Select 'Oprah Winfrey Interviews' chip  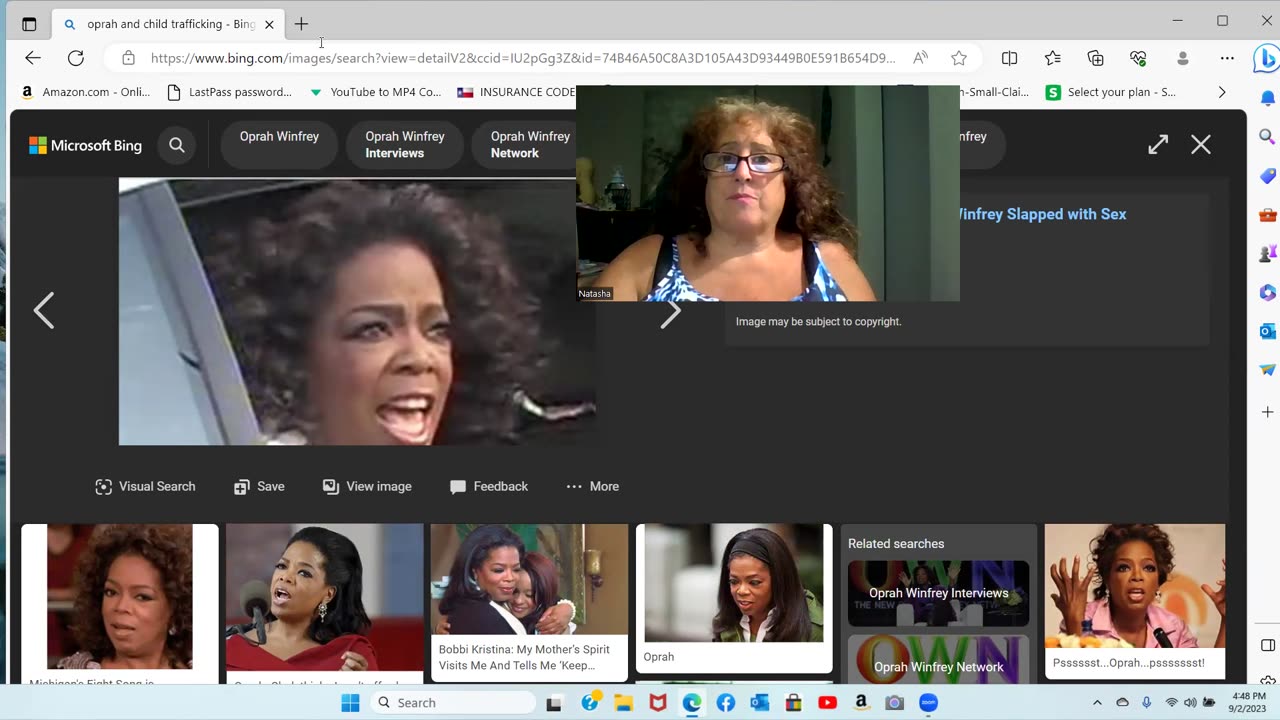click(x=404, y=144)
